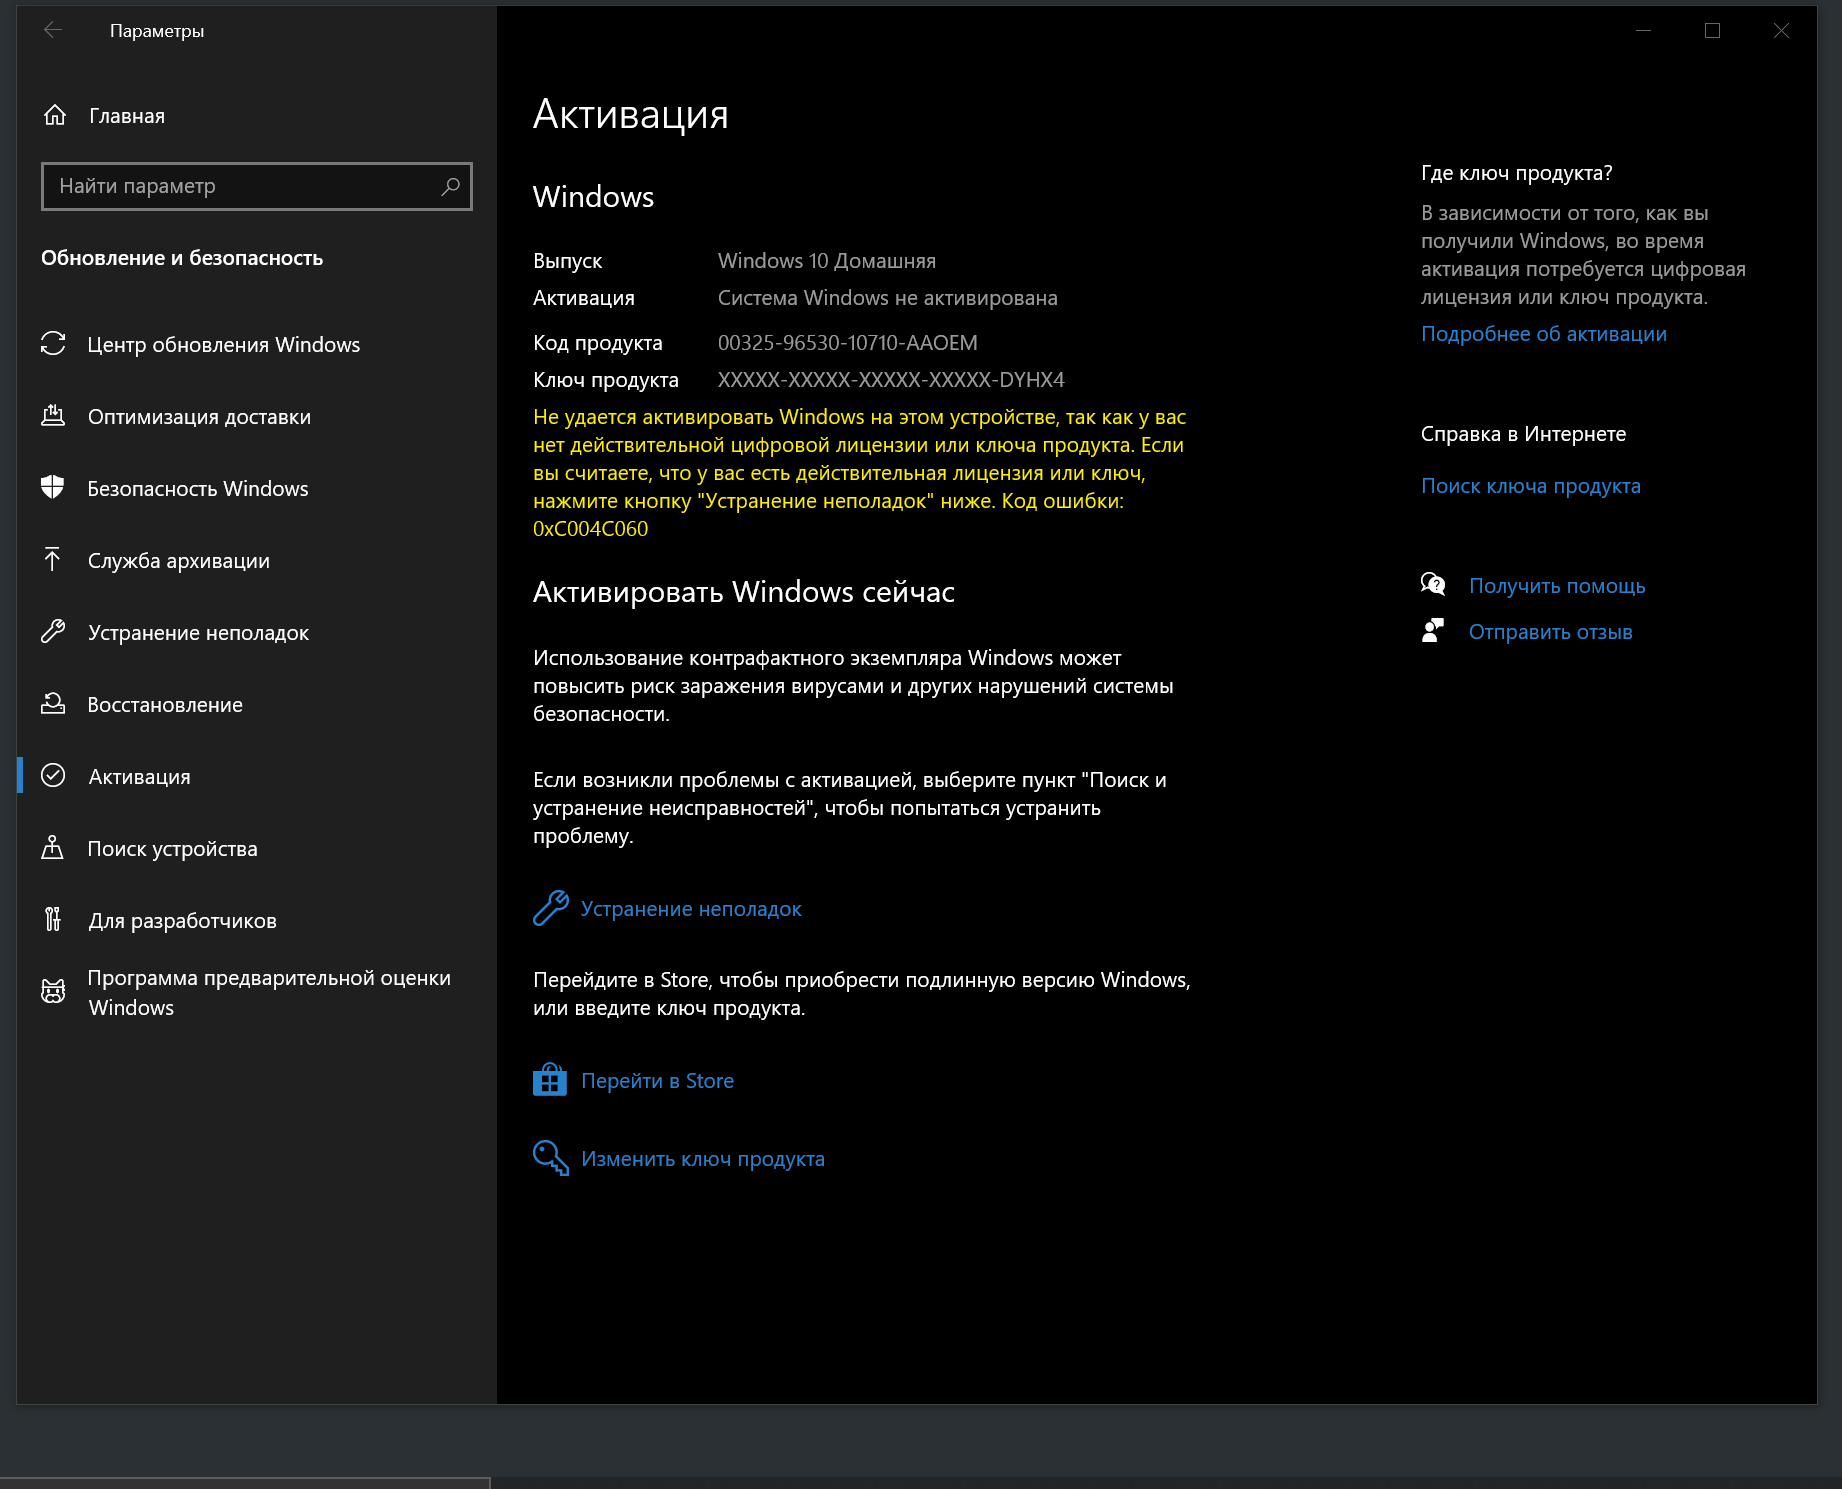
Task: Close the Параметры window
Action: pyautogui.click(x=1781, y=30)
